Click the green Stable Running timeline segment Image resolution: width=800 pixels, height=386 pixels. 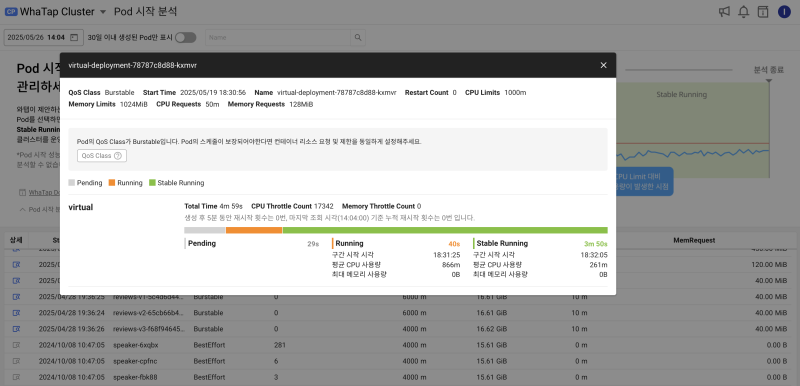point(445,230)
